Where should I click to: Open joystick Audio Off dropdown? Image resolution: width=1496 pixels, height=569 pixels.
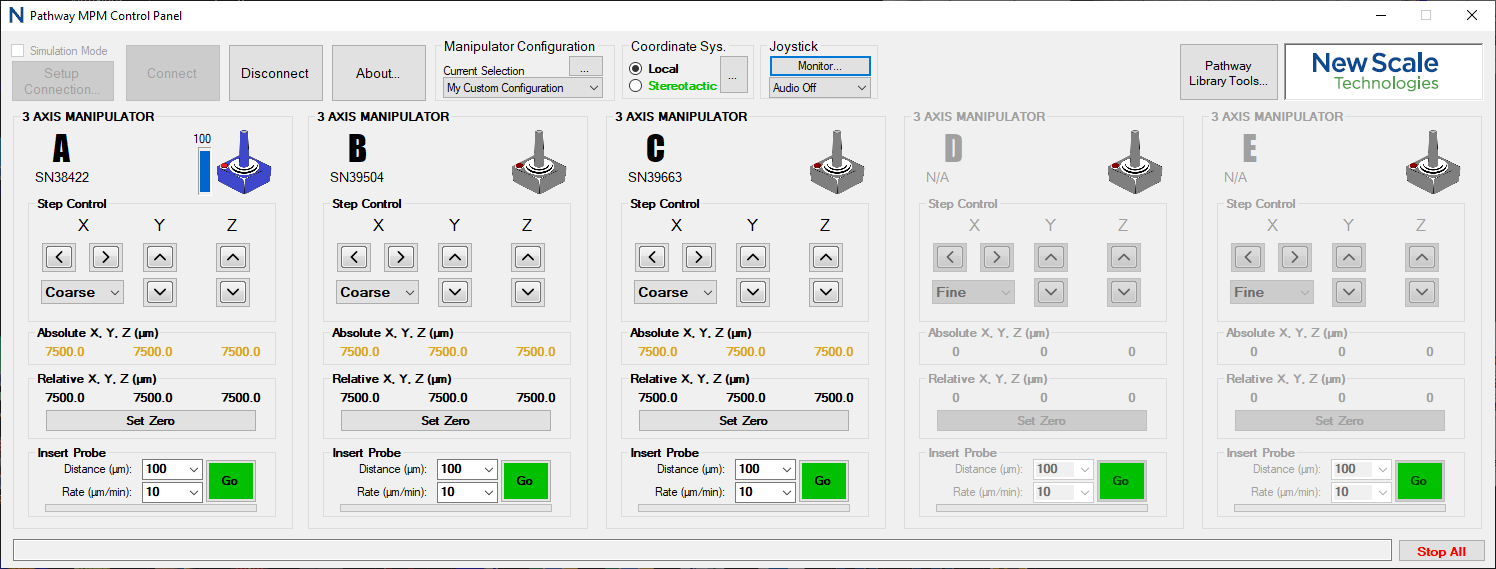tap(820, 88)
